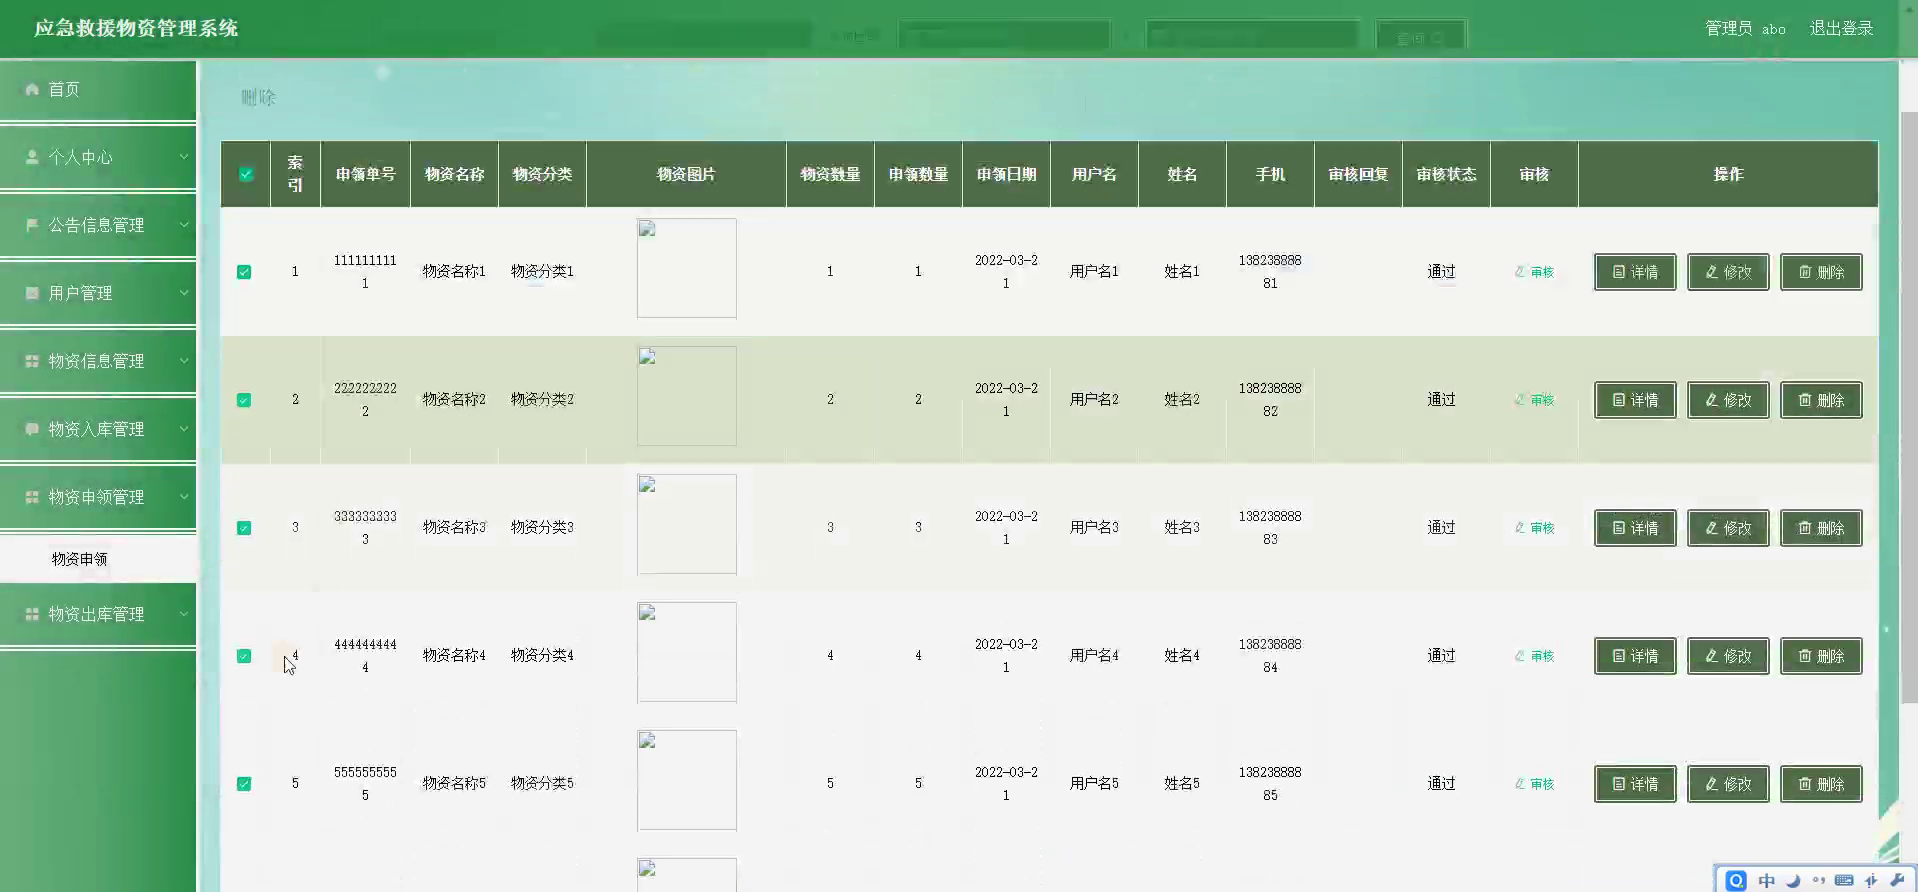The width and height of the screenshot is (1918, 892).
Task: Expand 个人中心 using its chevron
Action: click(184, 157)
